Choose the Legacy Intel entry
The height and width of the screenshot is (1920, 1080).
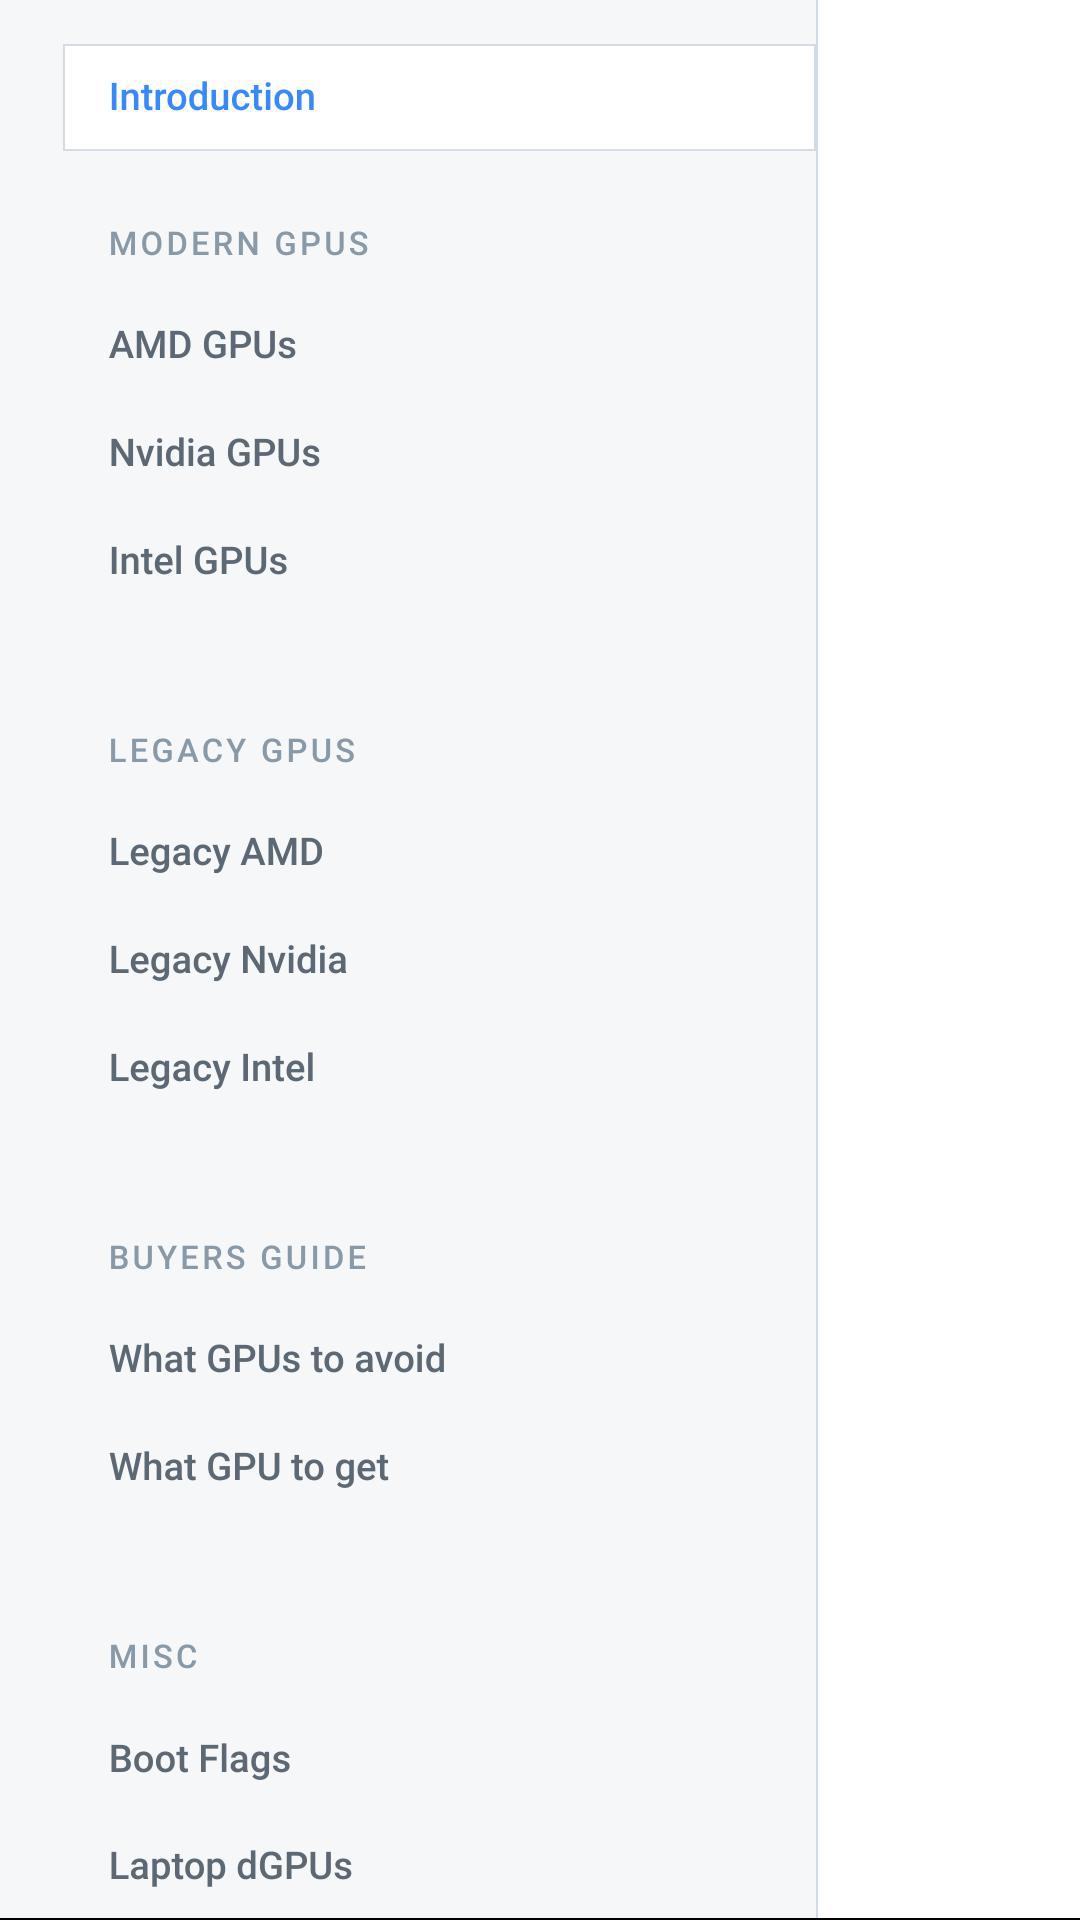pos(212,1068)
